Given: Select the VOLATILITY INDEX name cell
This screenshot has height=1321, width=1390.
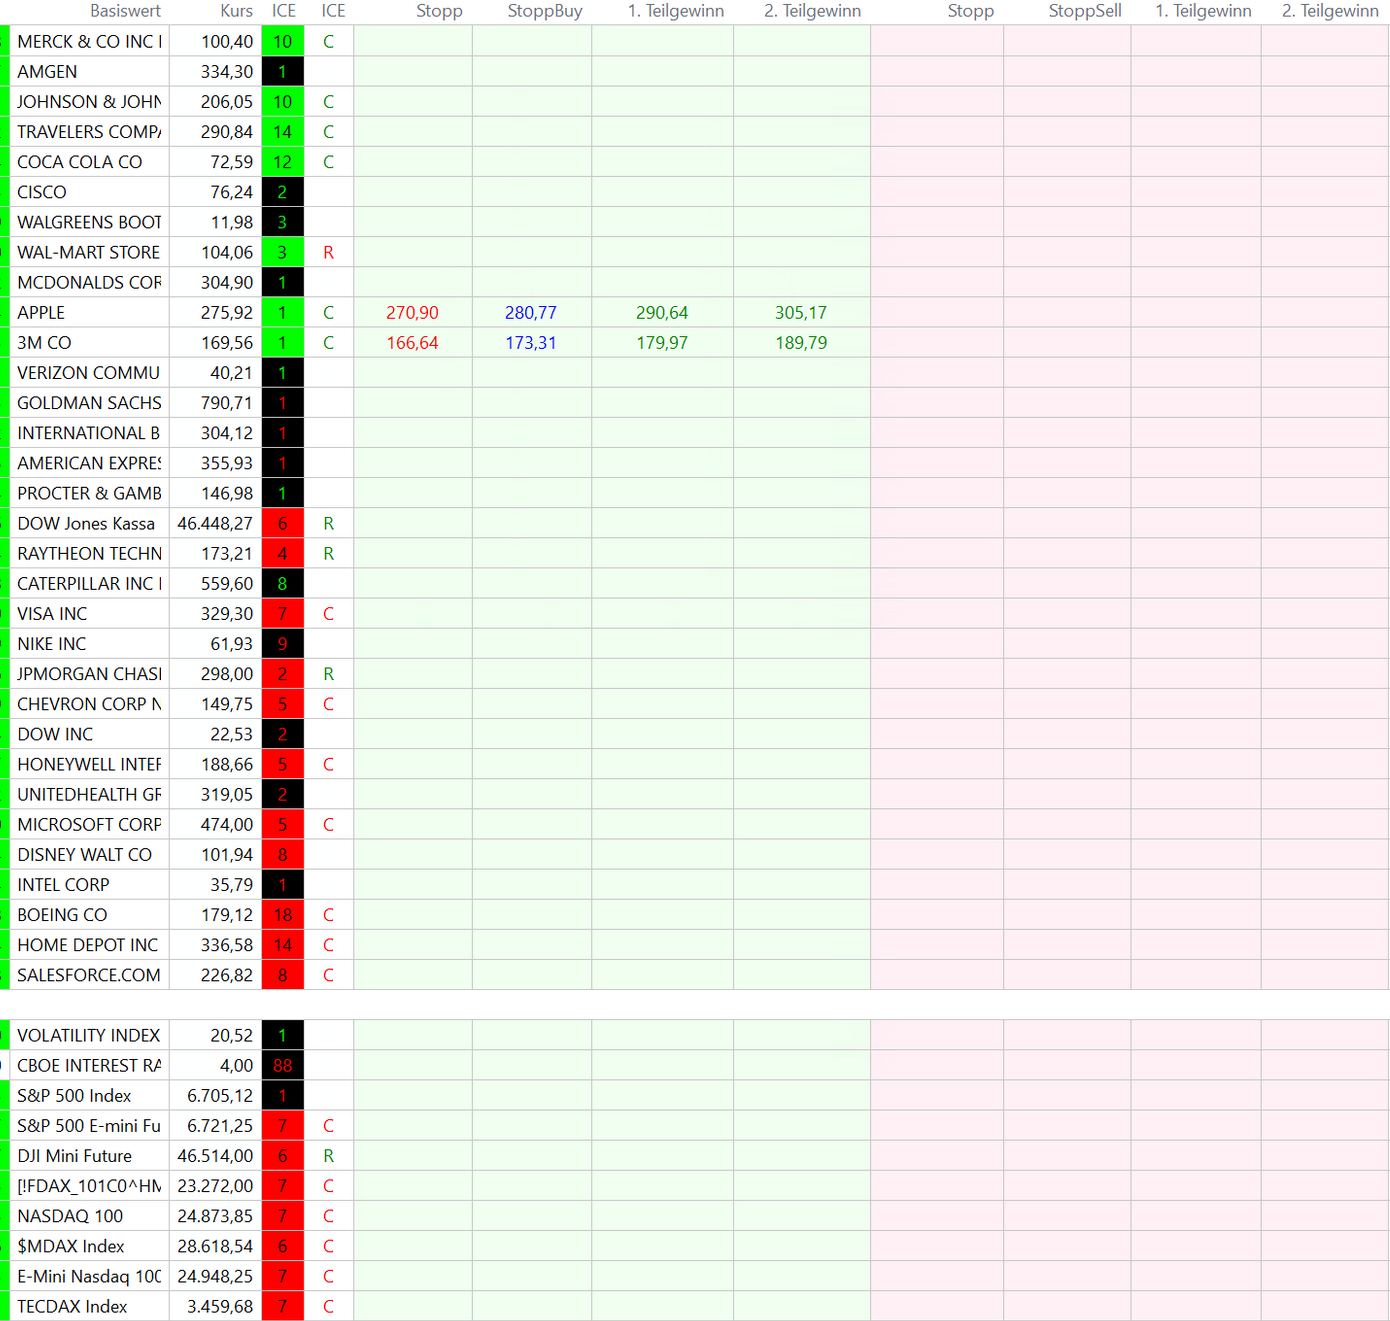Looking at the screenshot, I should click(x=88, y=1036).
